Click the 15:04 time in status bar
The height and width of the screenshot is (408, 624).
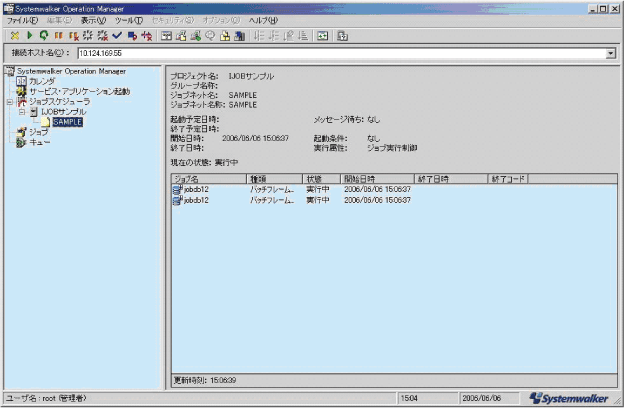click(x=409, y=398)
